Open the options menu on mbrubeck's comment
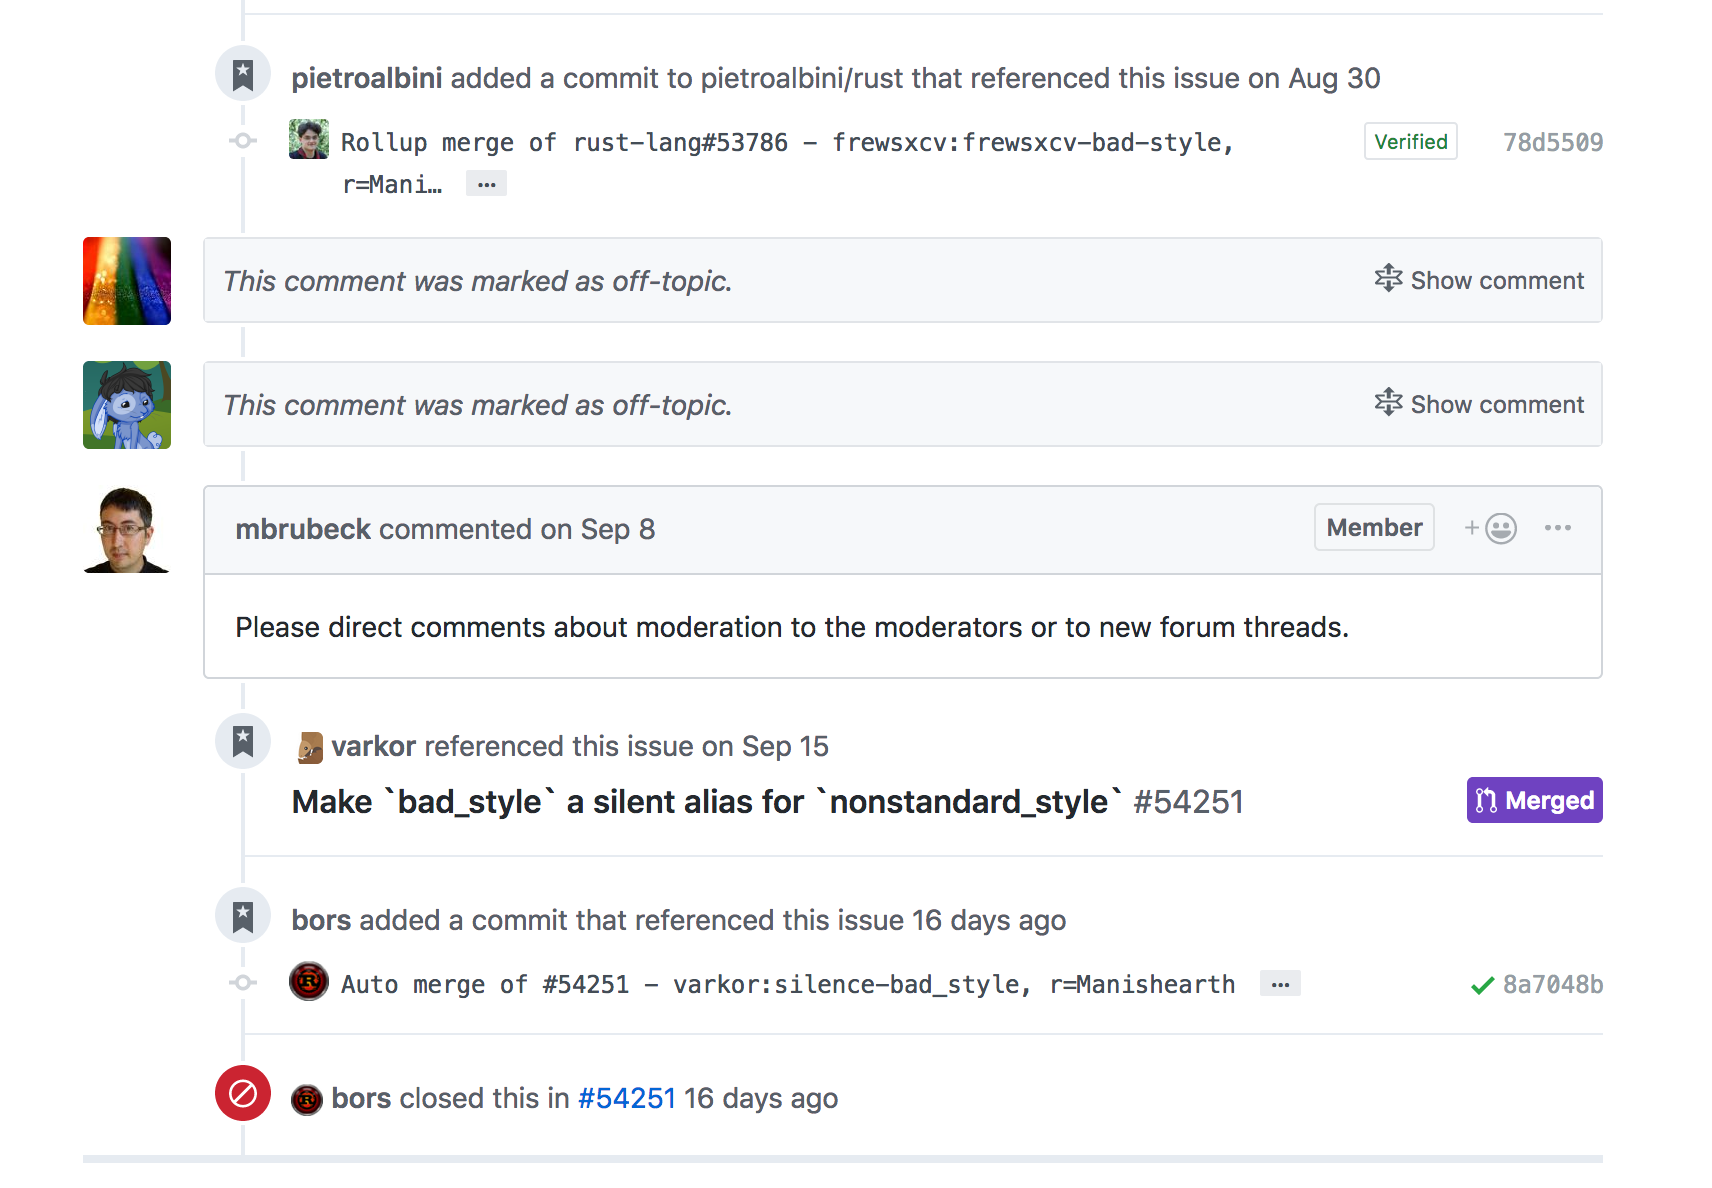Screen dimensions: 1712x1188 [1558, 528]
